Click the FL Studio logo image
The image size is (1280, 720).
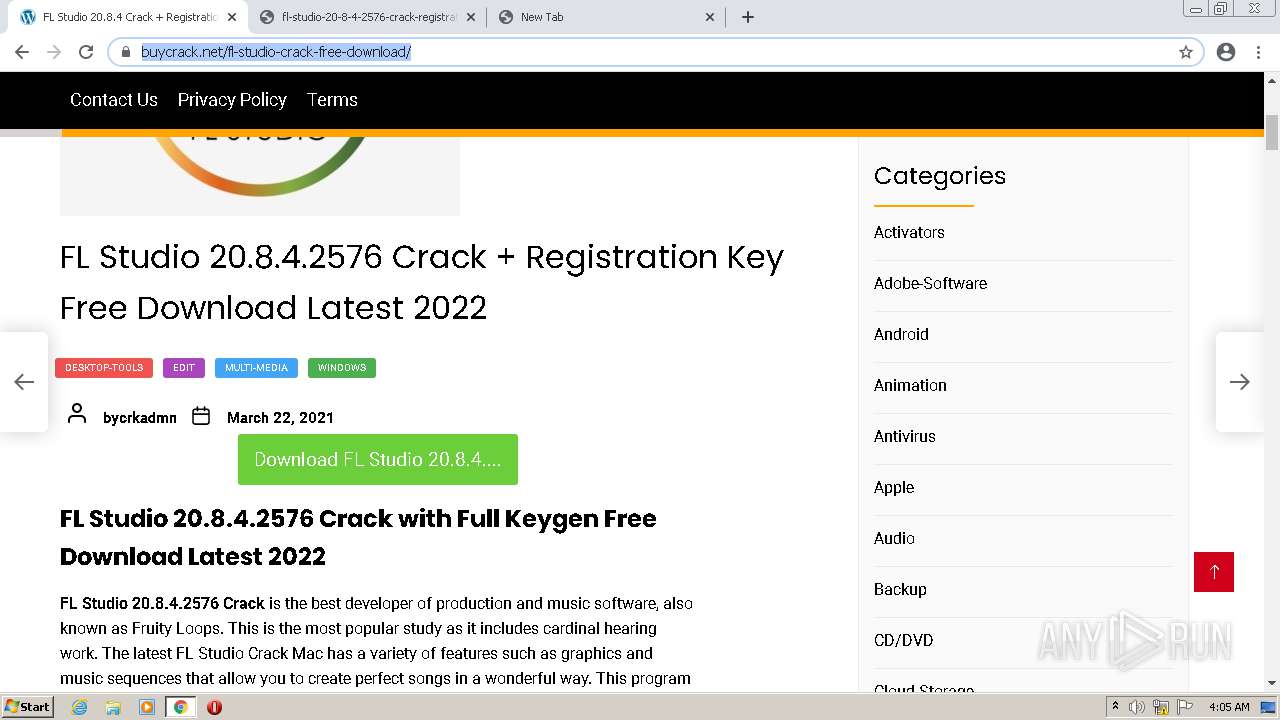[260, 174]
